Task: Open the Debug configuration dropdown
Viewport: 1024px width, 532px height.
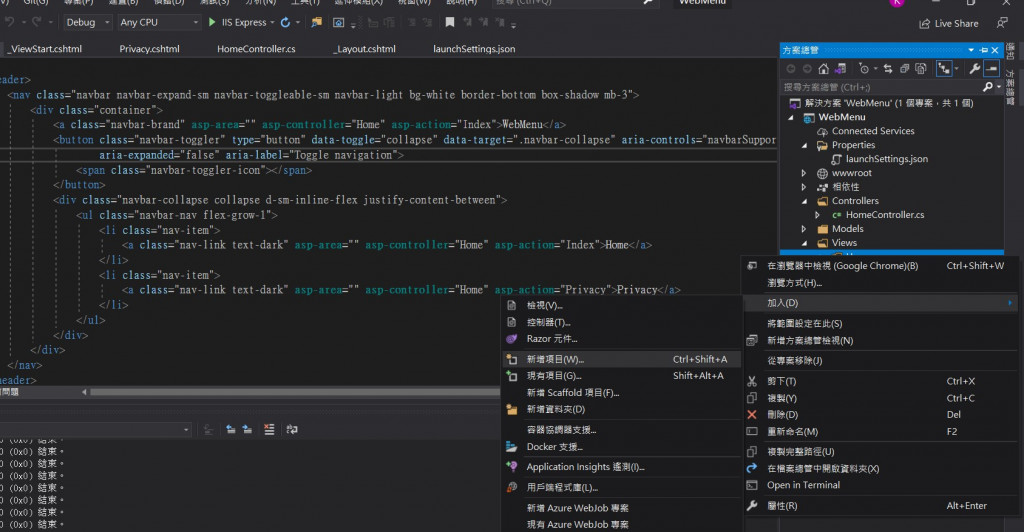Action: click(x=88, y=22)
